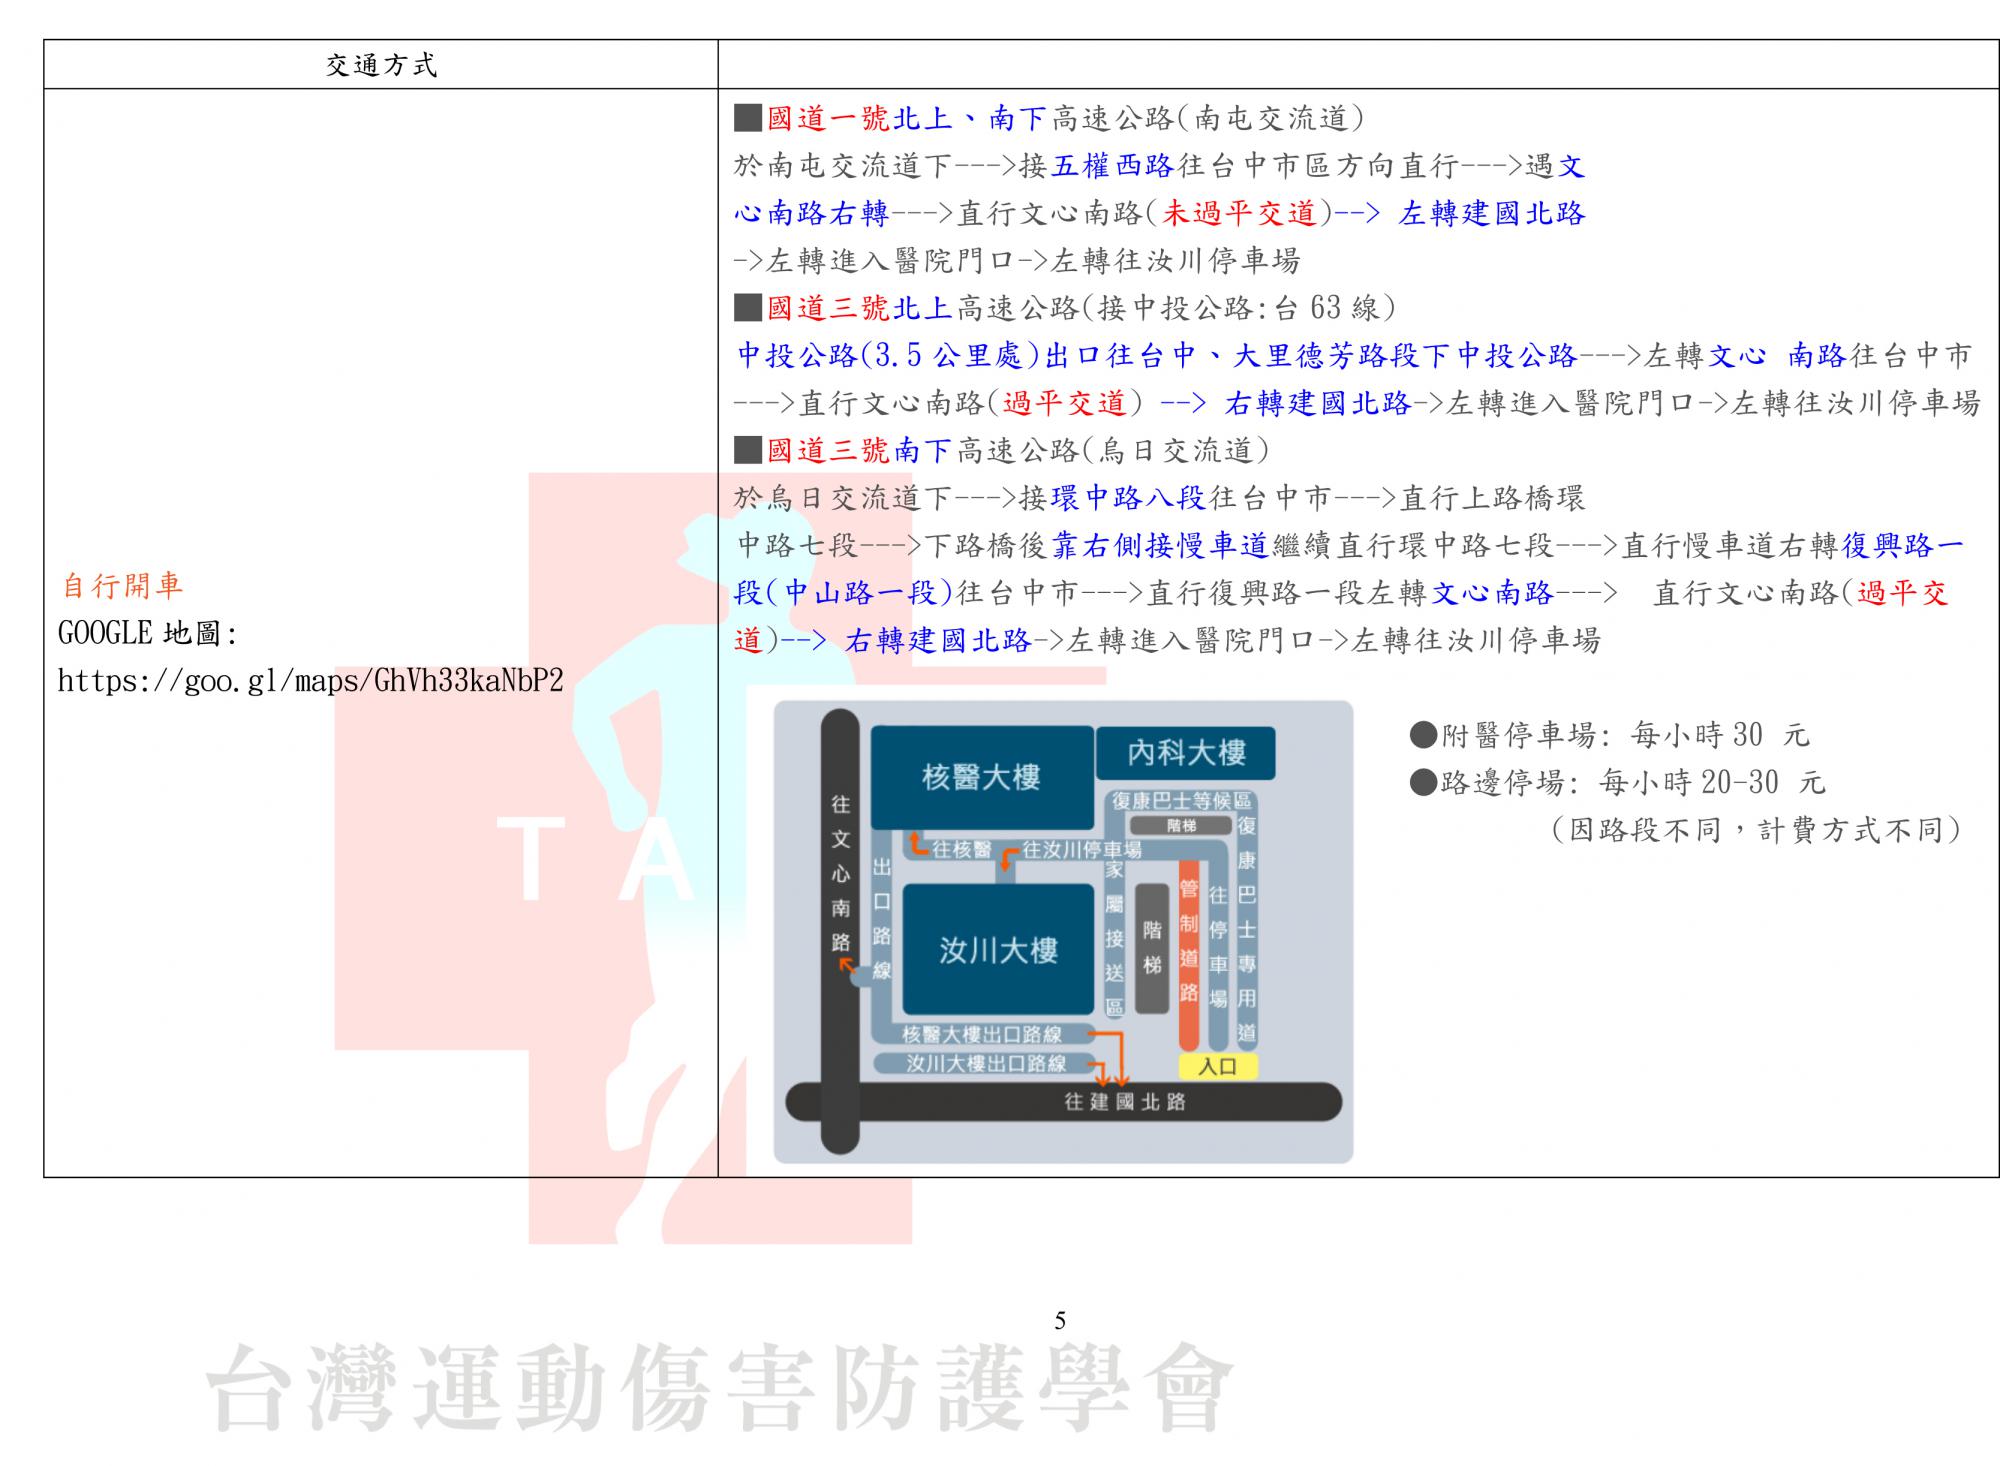
Task: Click the 內科大樓 building on the map
Action: click(x=1186, y=753)
